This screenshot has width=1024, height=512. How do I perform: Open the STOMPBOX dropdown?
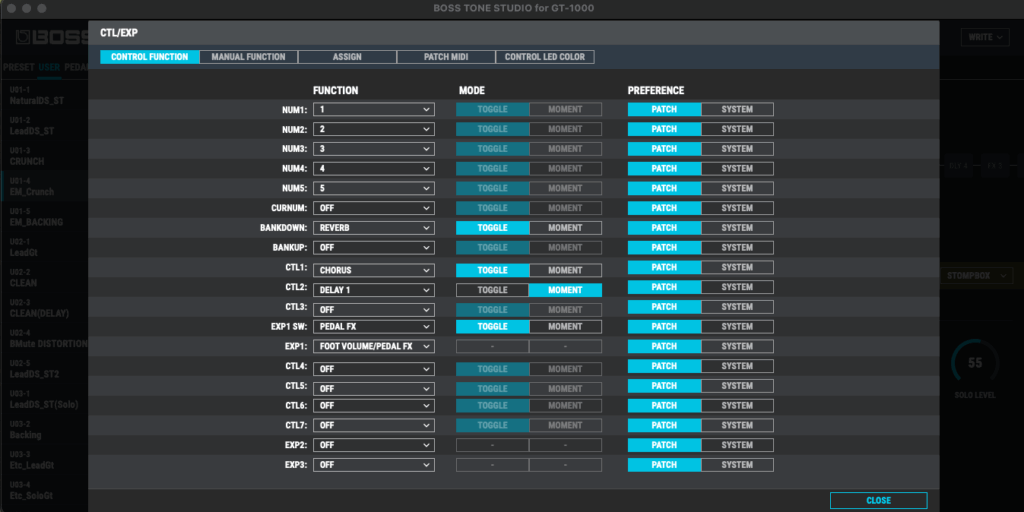[976, 276]
